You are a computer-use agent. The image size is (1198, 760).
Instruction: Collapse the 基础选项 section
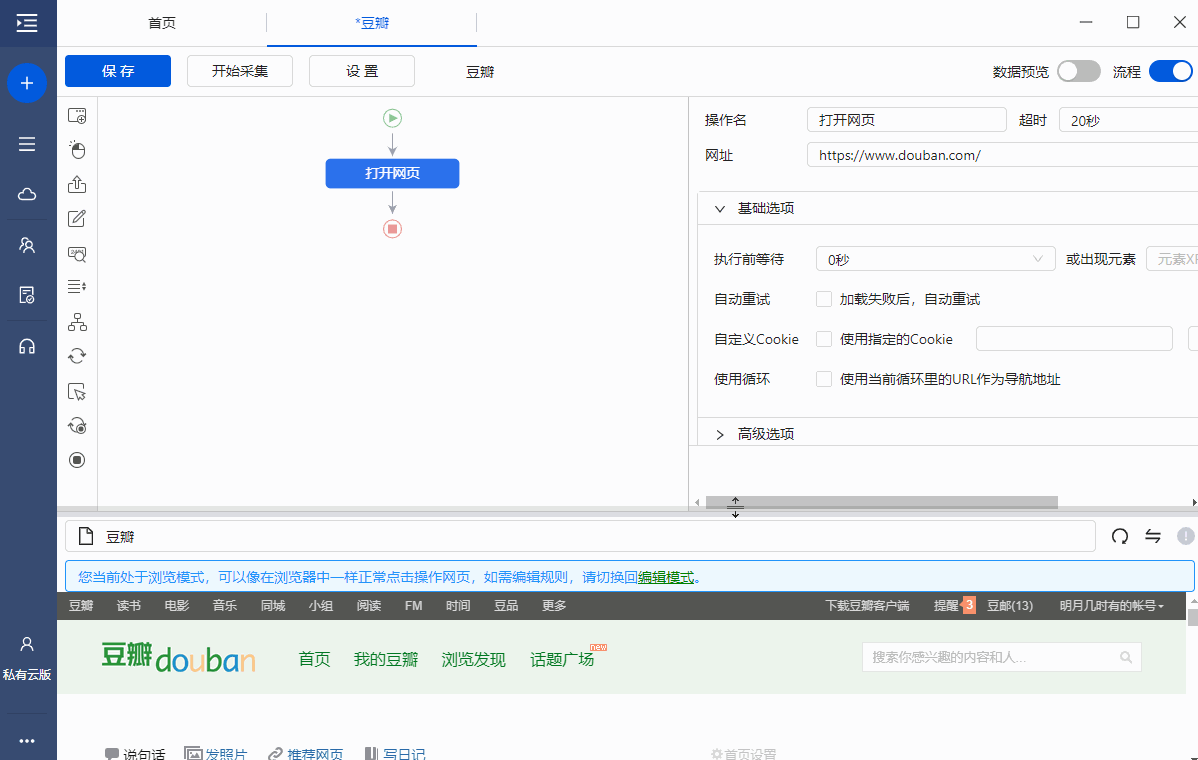pyautogui.click(x=720, y=209)
